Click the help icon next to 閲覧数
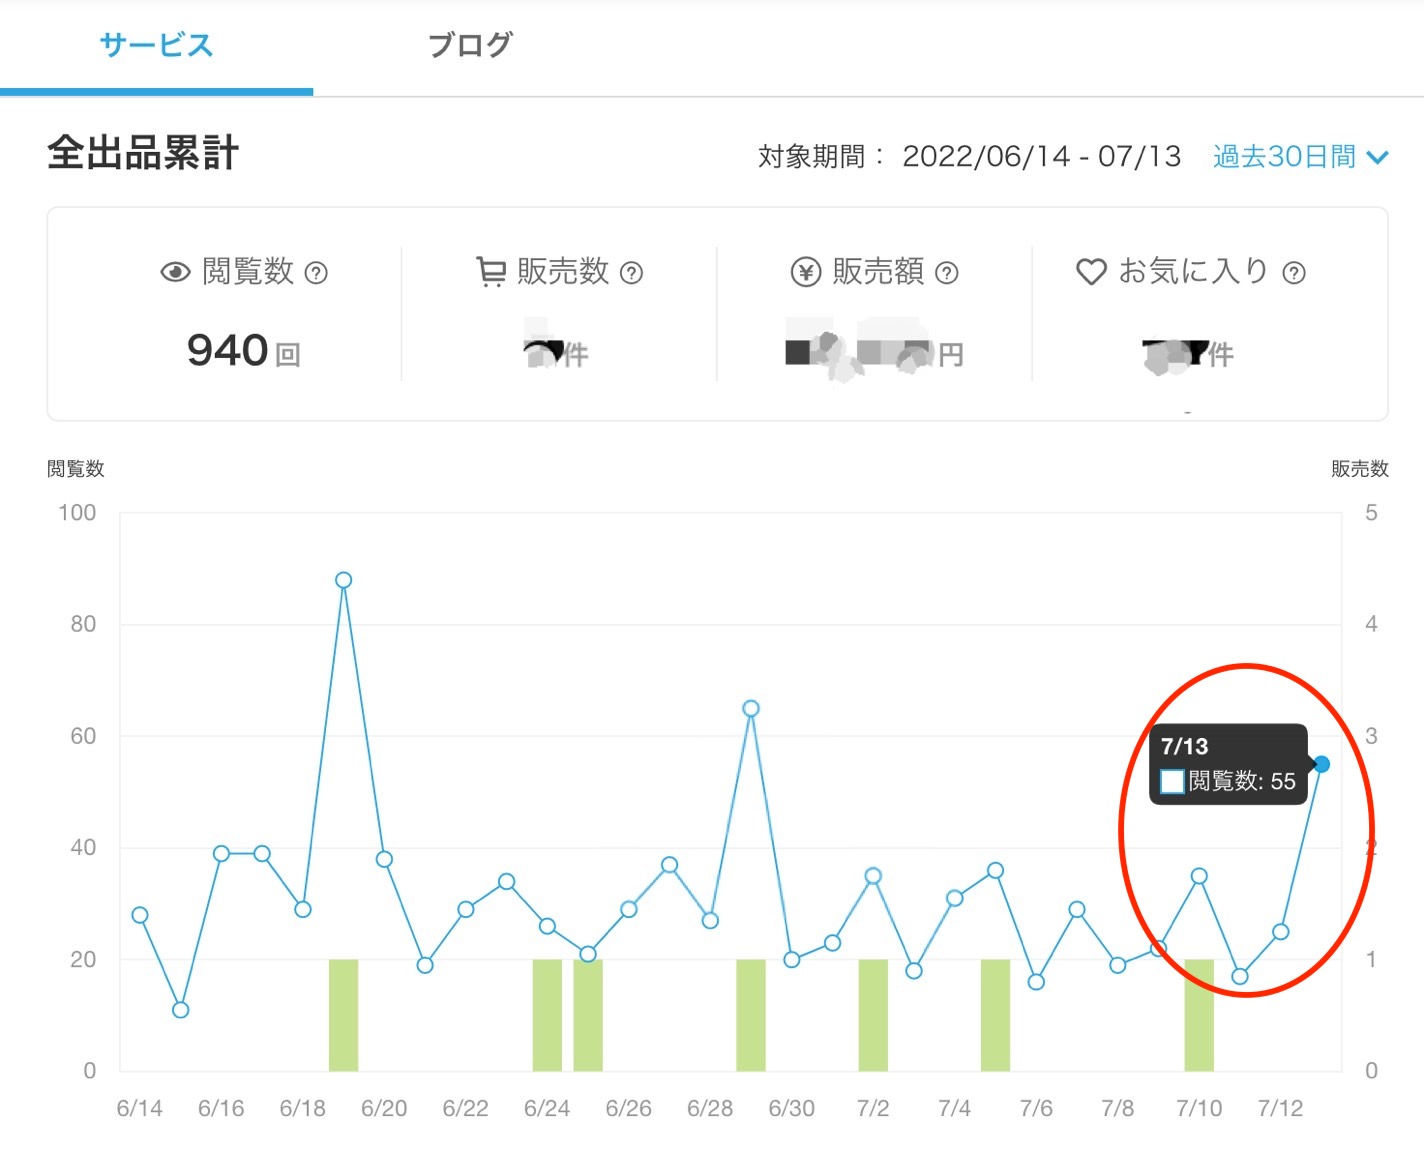1424x1151 pixels. click(x=316, y=273)
